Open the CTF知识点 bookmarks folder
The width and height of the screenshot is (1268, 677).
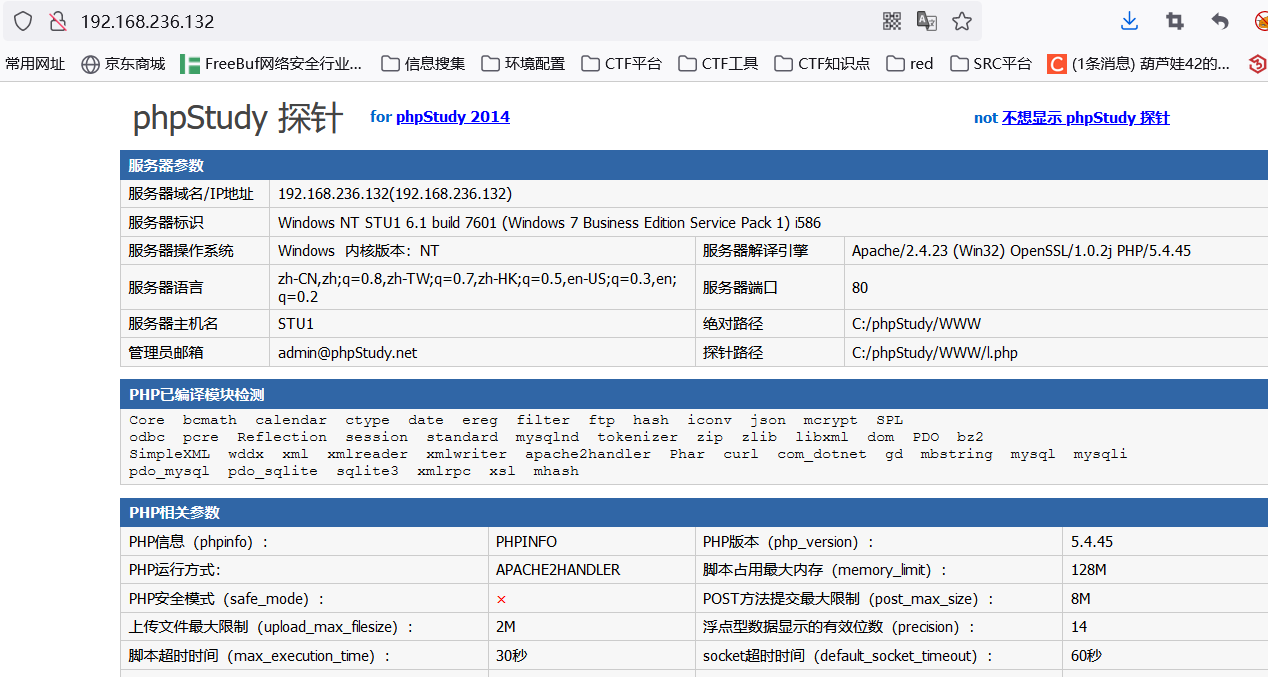coord(822,64)
